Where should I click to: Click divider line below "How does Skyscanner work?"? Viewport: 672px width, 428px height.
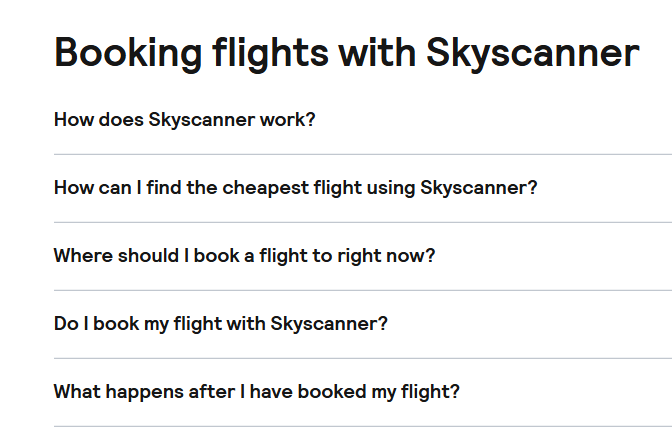pyautogui.click(x=362, y=154)
